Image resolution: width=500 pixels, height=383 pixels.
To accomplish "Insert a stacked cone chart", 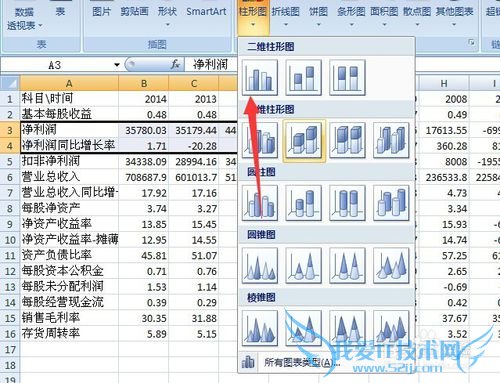I will tap(303, 266).
